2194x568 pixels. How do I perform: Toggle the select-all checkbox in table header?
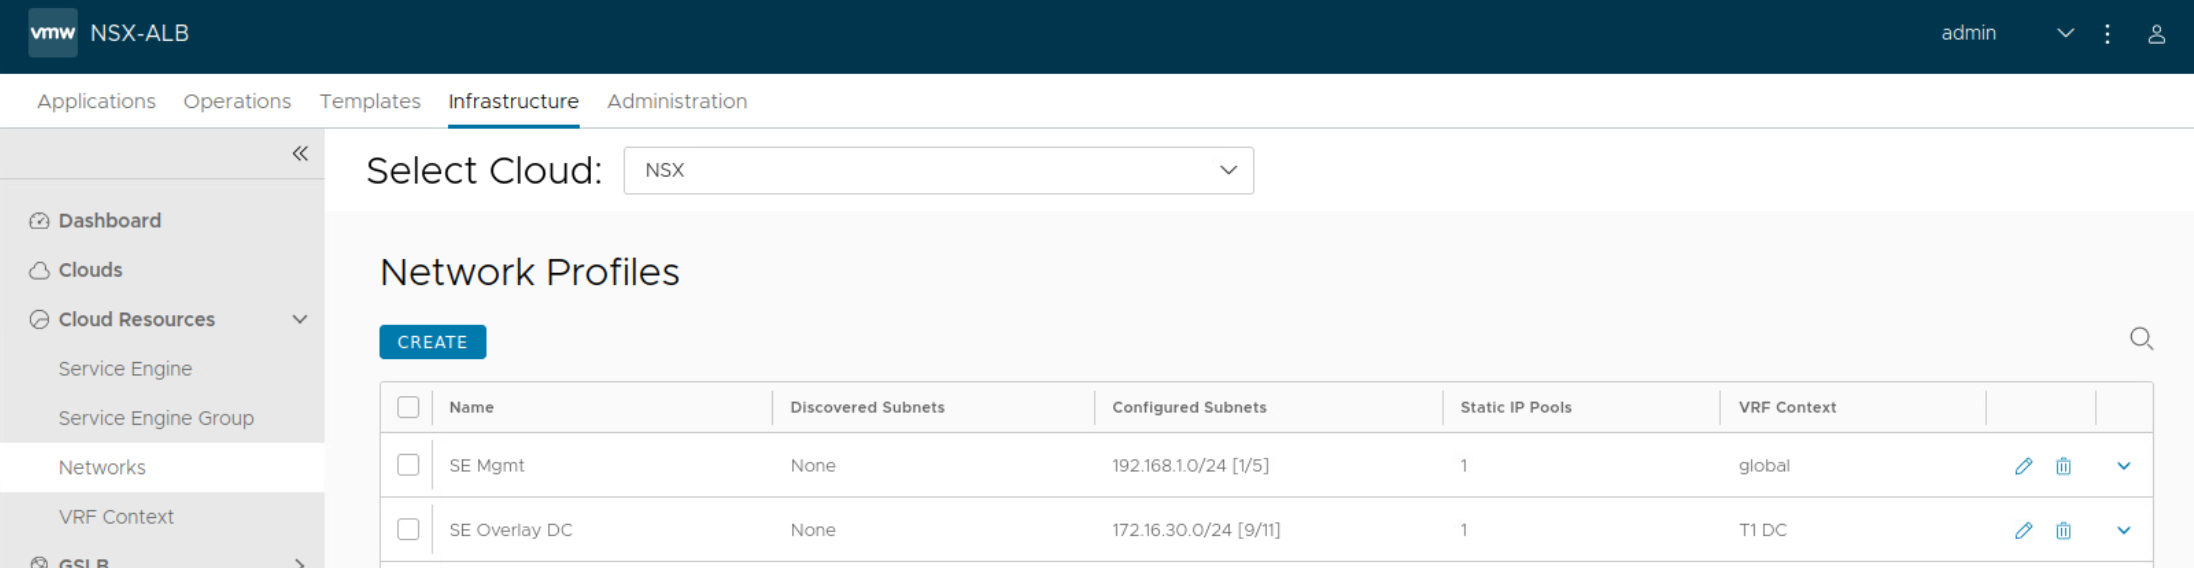click(408, 407)
